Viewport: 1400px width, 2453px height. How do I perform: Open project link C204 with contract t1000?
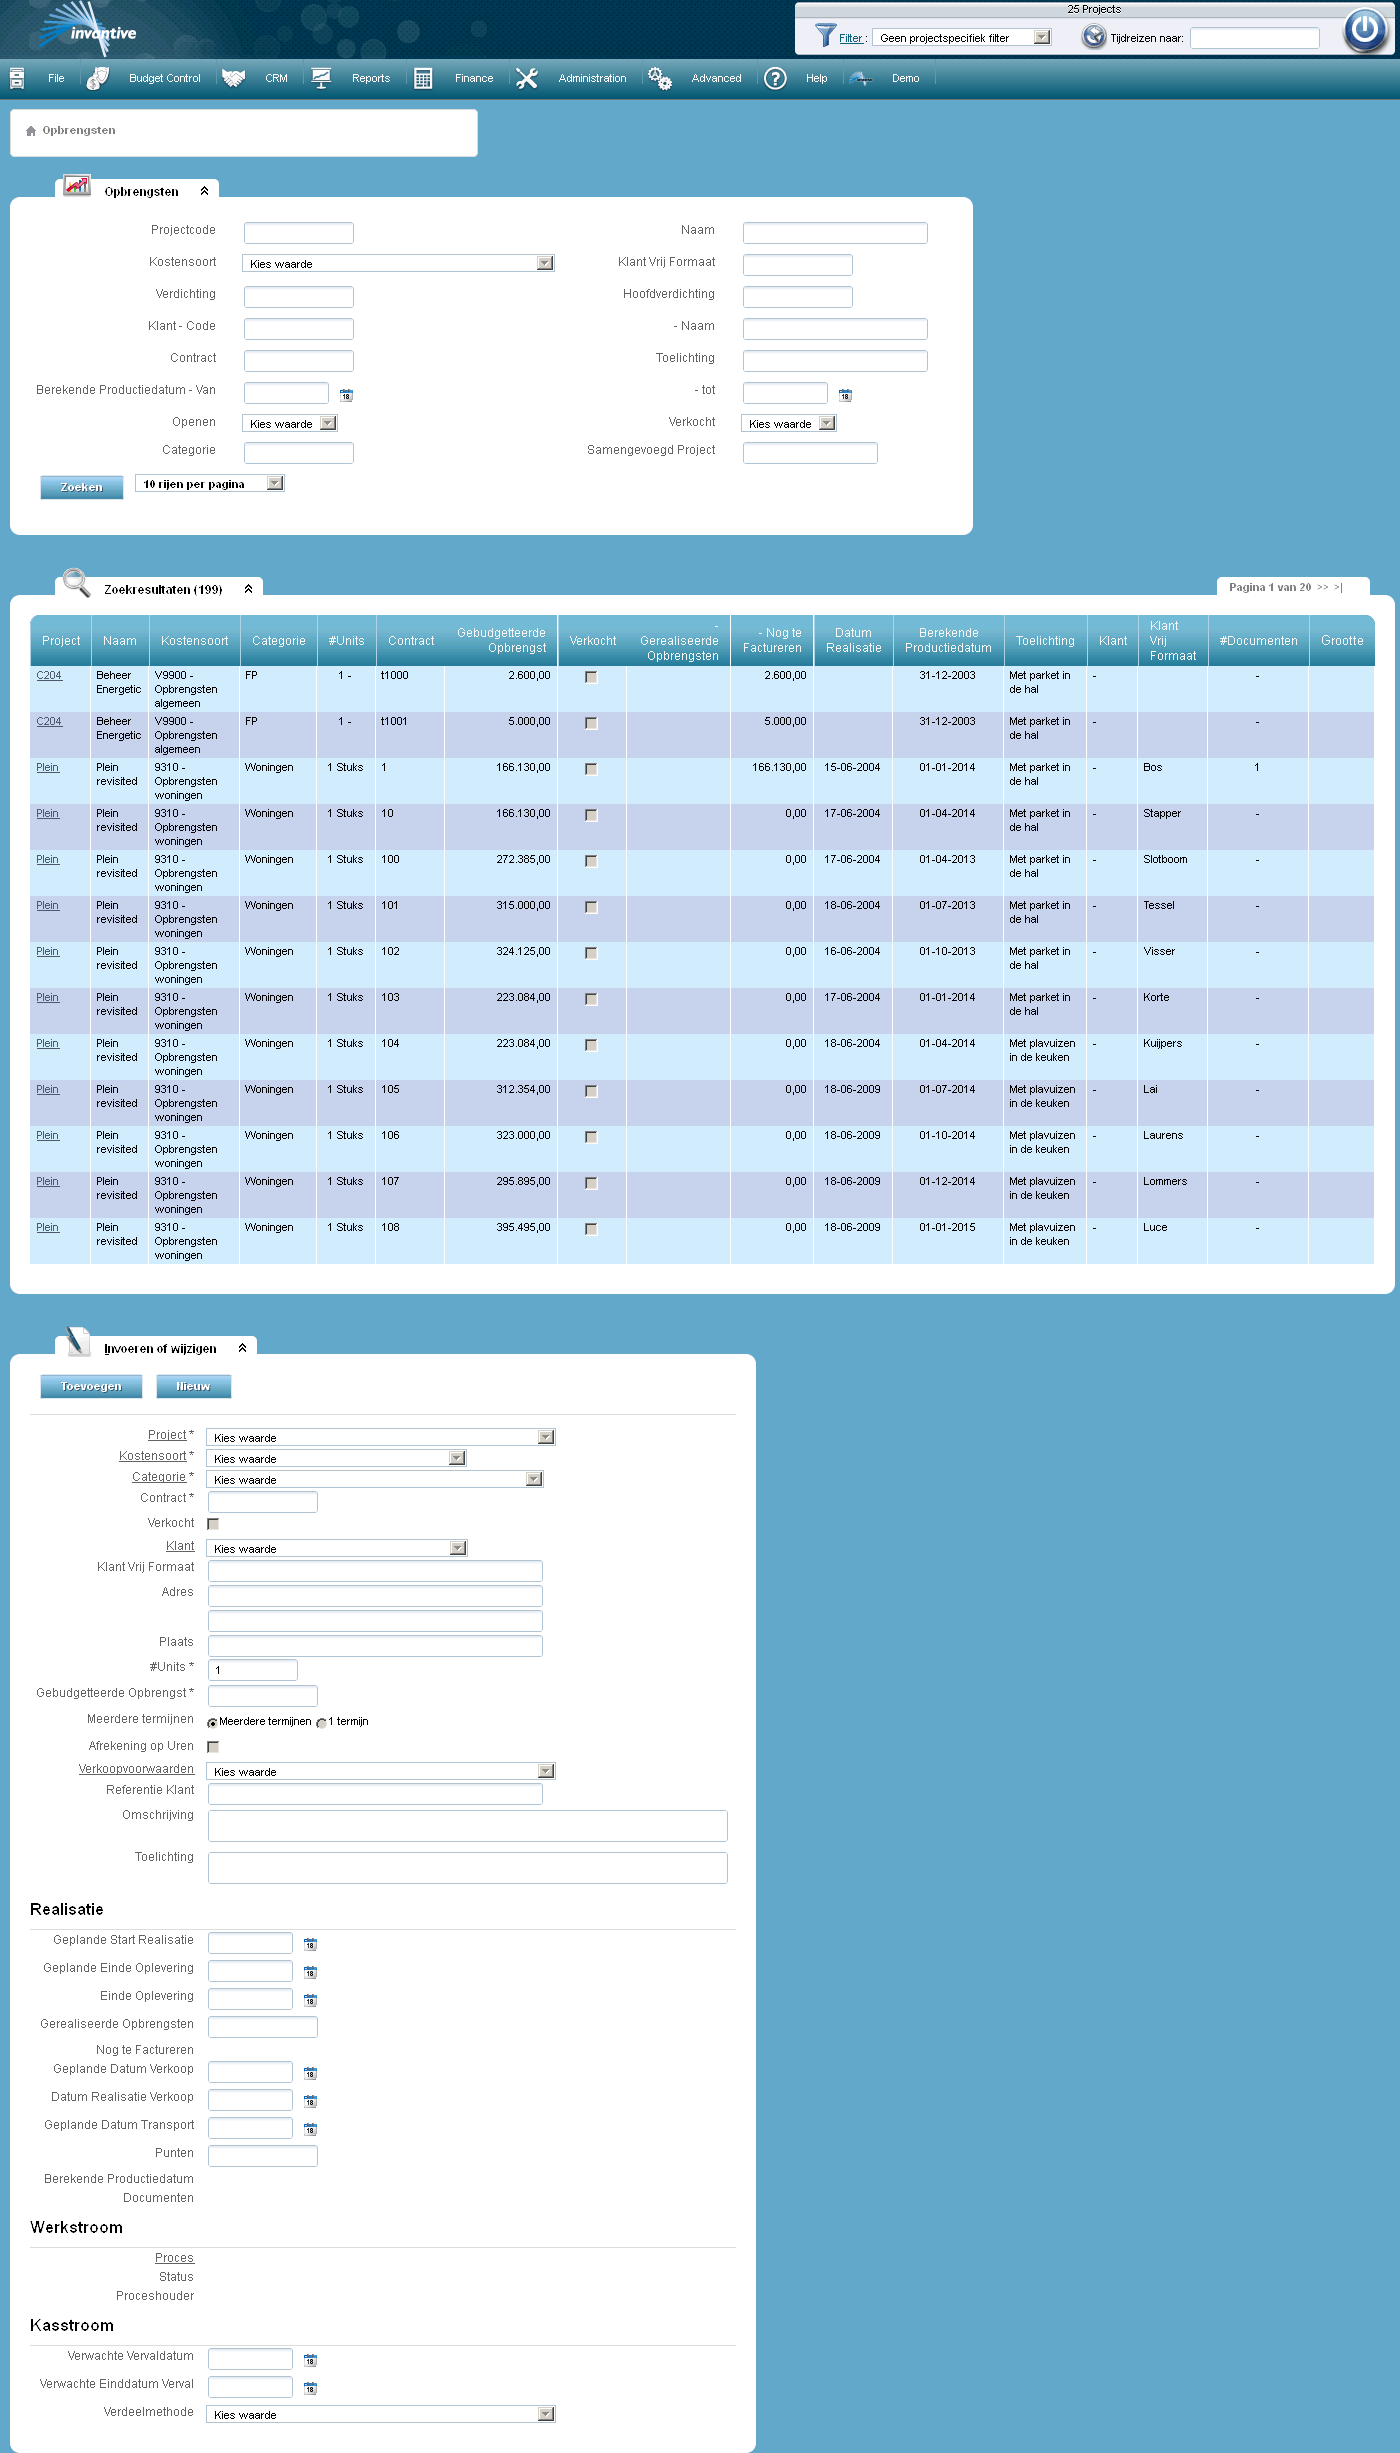tap(49, 676)
